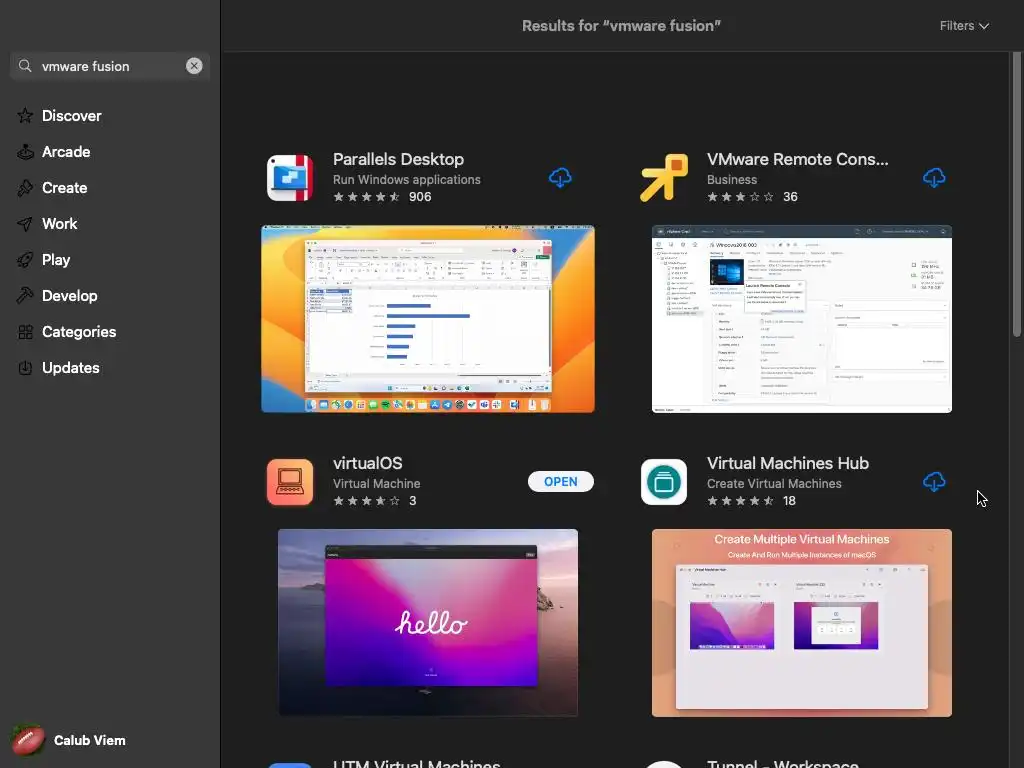Open the Categories tab label
This screenshot has width=1024, height=768.
[79, 332]
